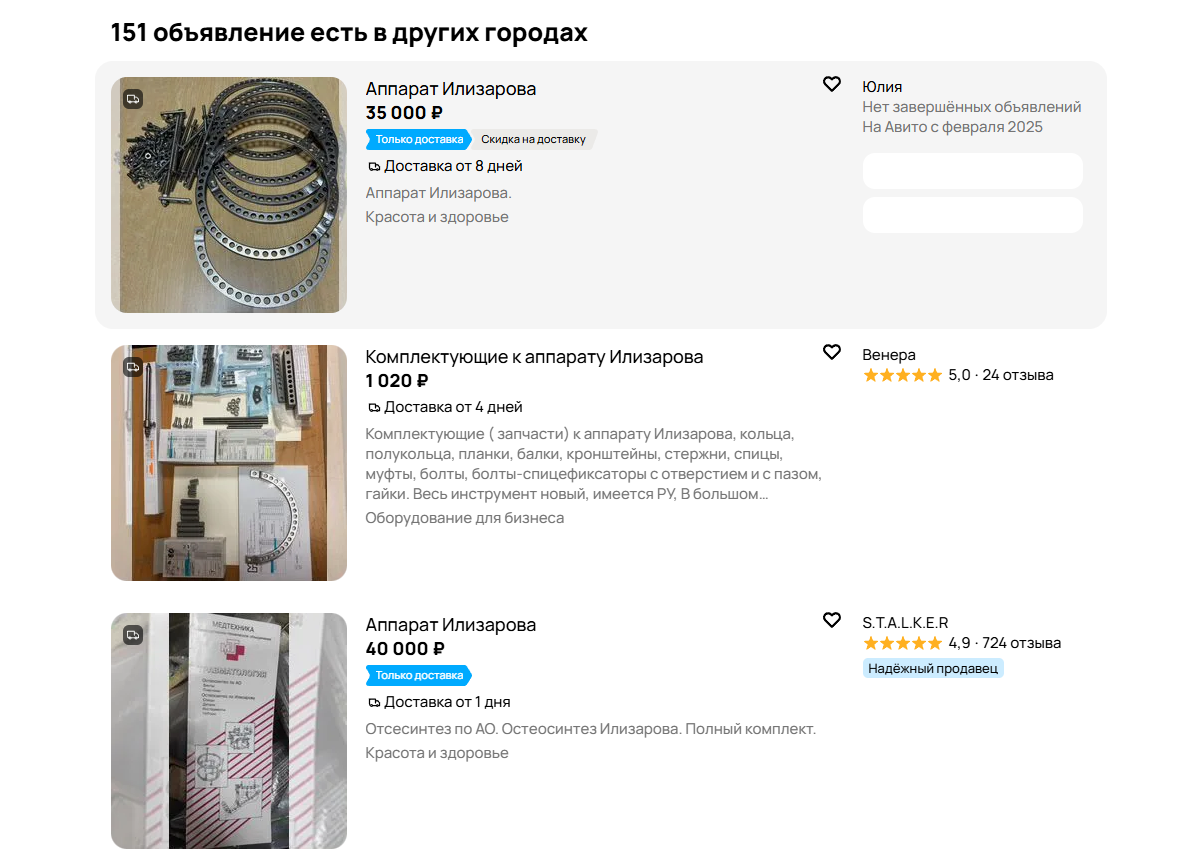Open seller profile Юлия
1190x862 pixels.
tap(882, 87)
